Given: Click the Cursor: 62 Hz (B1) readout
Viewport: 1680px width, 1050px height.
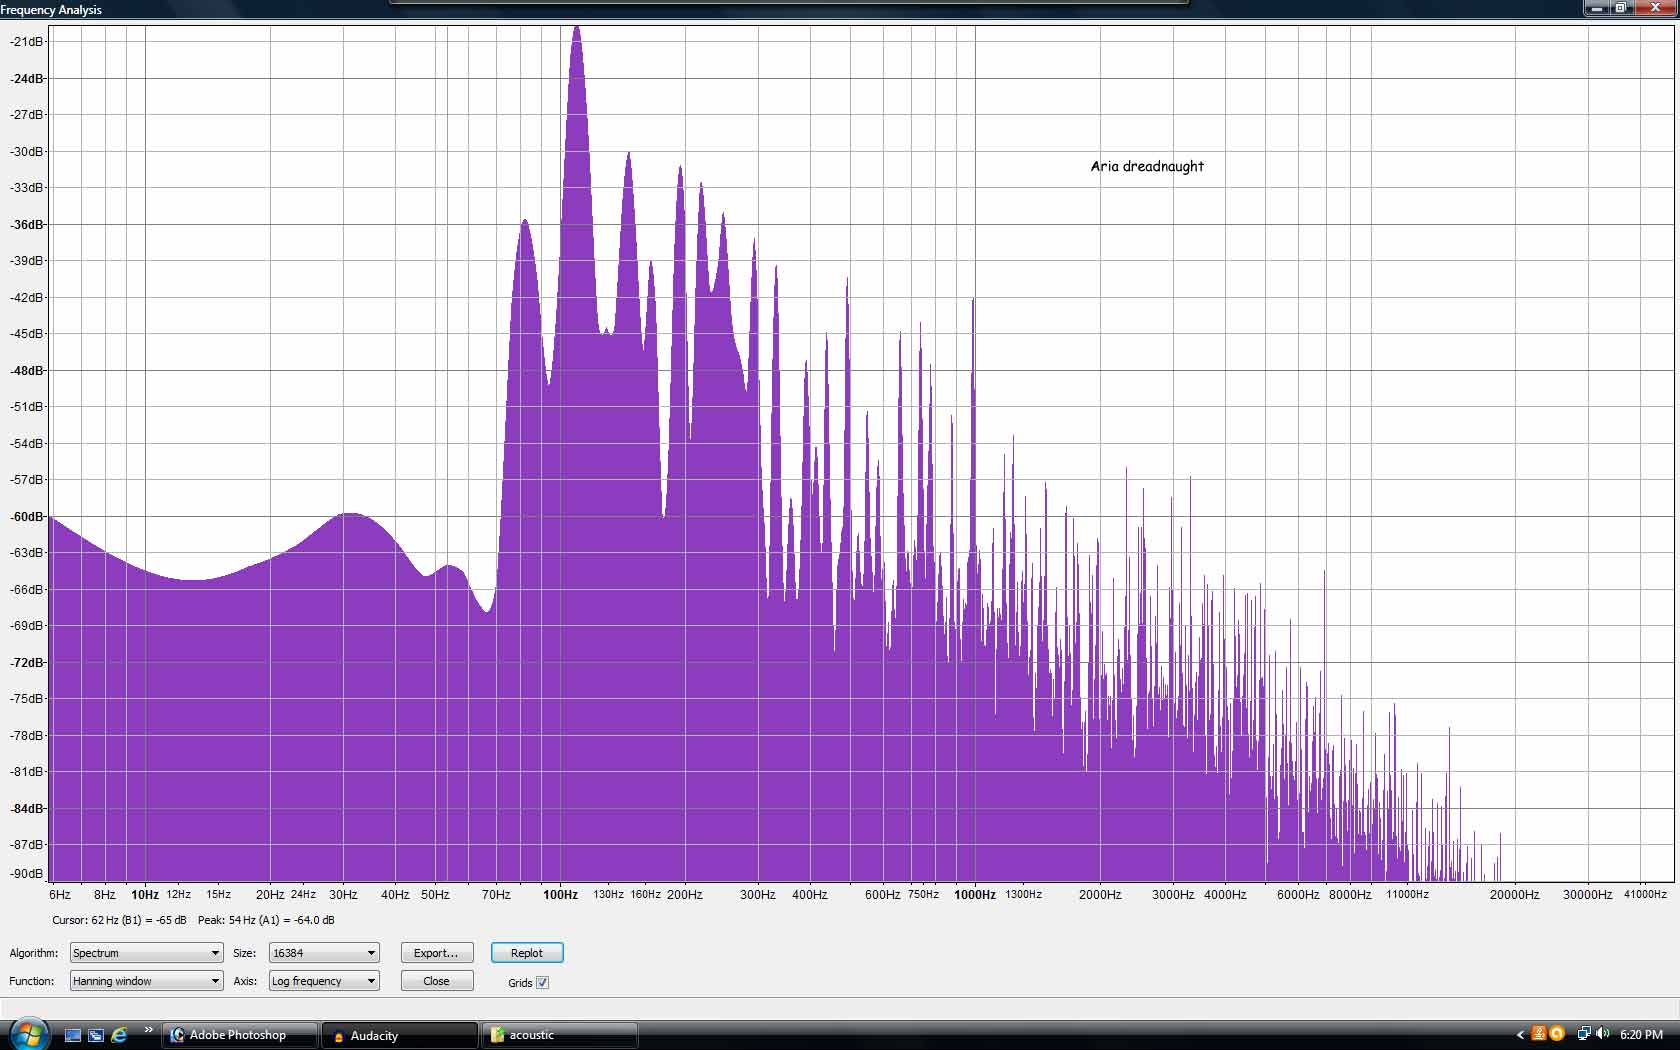Looking at the screenshot, I should (119, 920).
